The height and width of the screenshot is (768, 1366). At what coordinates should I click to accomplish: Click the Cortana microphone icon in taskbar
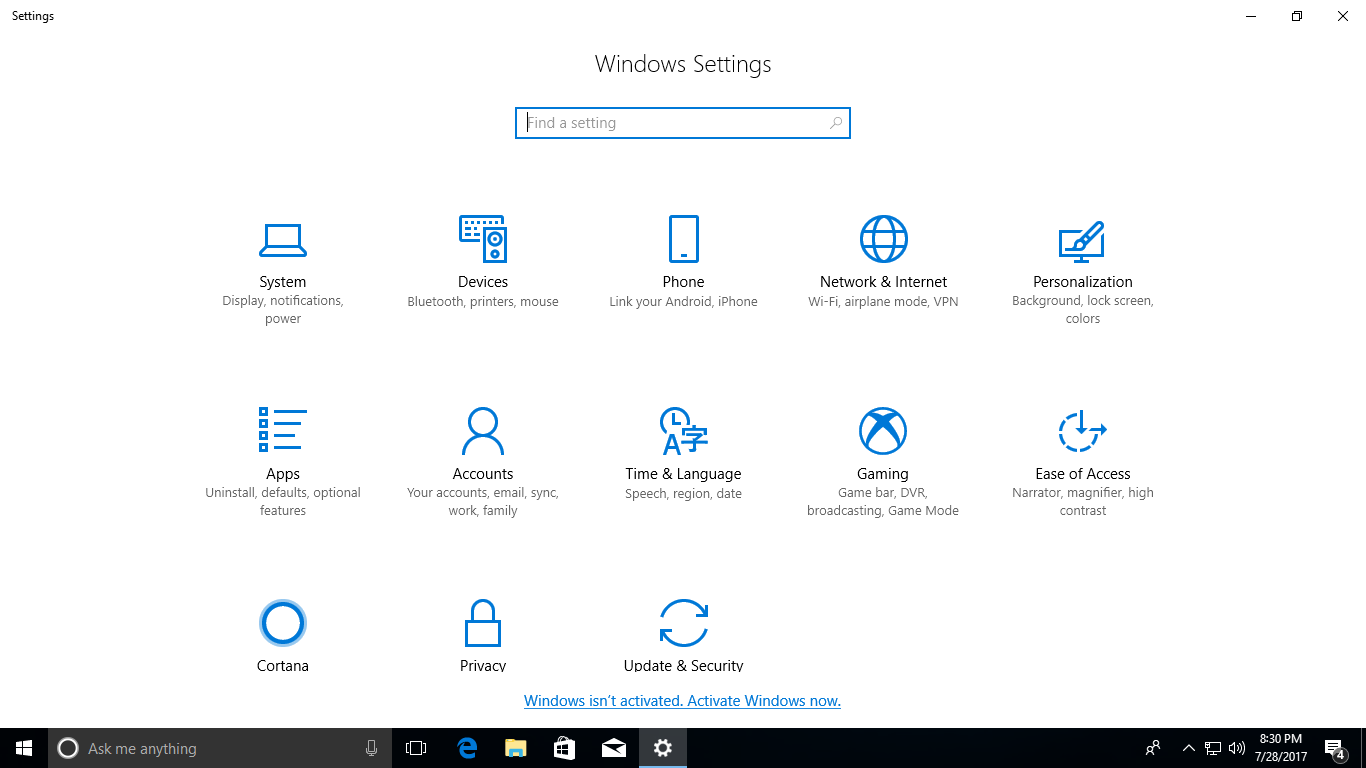[x=371, y=748]
